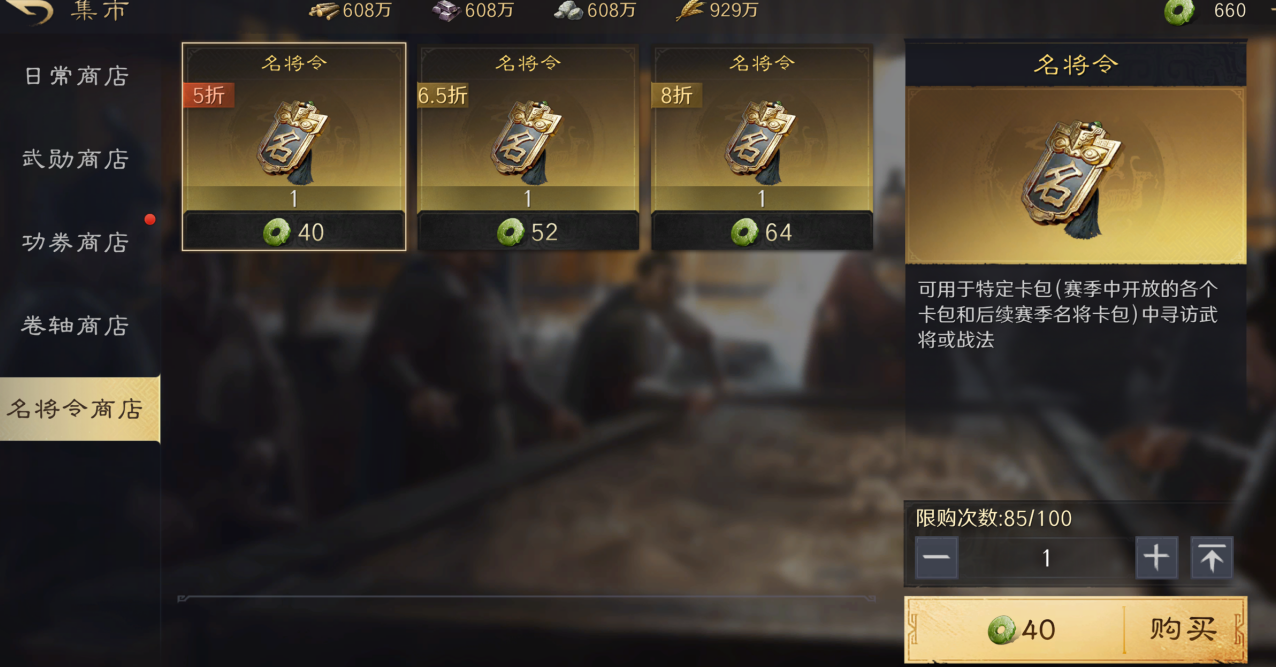Select the 6.5折 名将令 token icon
Image resolution: width=1276 pixels, height=667 pixels.
click(527, 144)
